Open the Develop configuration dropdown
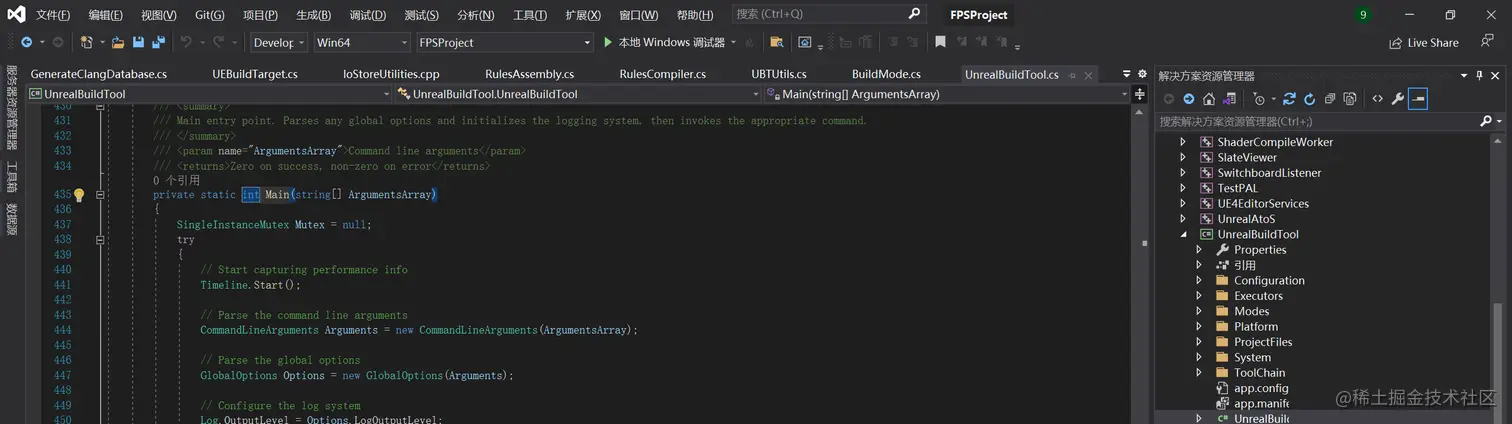Screen dimensions: 1512x424 tap(279, 42)
